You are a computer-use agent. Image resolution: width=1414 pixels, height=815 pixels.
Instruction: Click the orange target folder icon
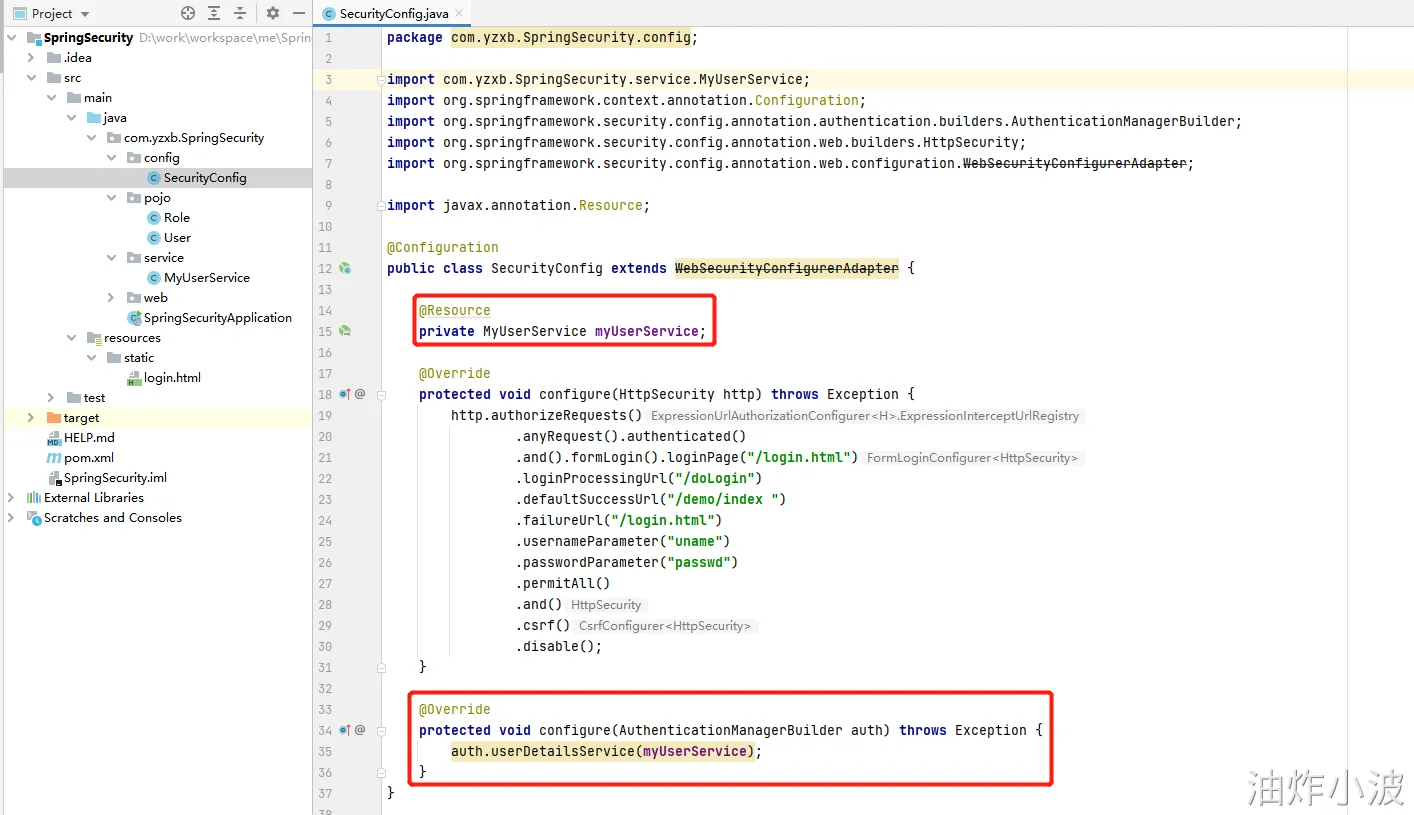pos(54,418)
